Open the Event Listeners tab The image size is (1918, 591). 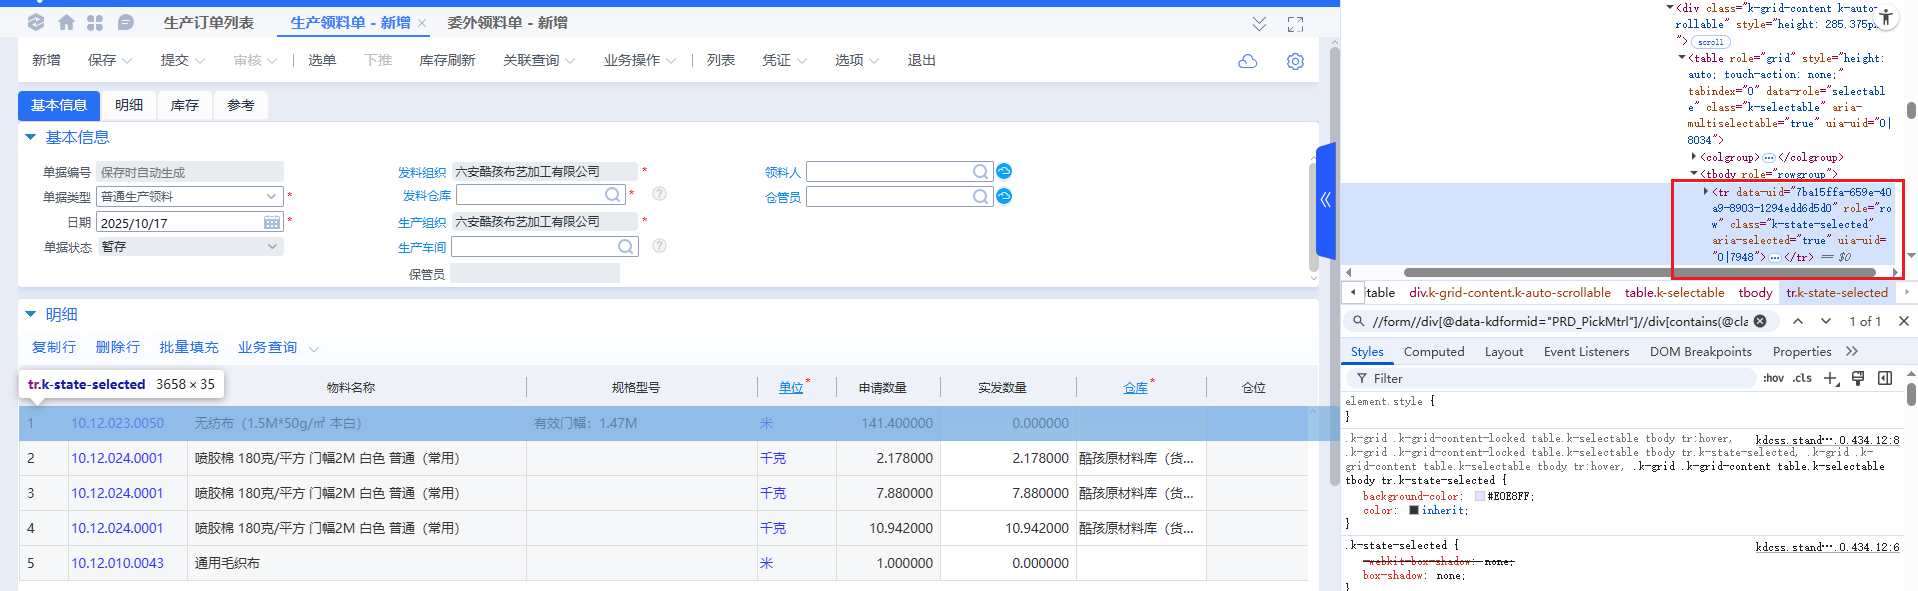1586,351
